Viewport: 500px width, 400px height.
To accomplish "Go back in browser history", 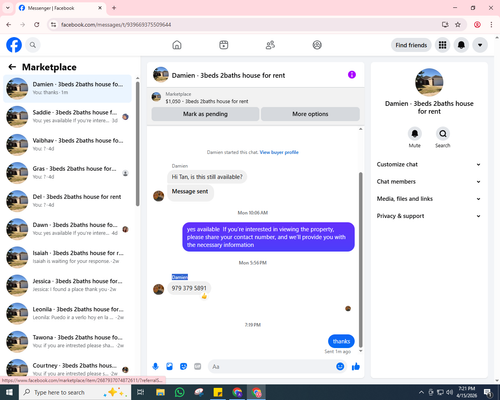I will pos(9,25).
